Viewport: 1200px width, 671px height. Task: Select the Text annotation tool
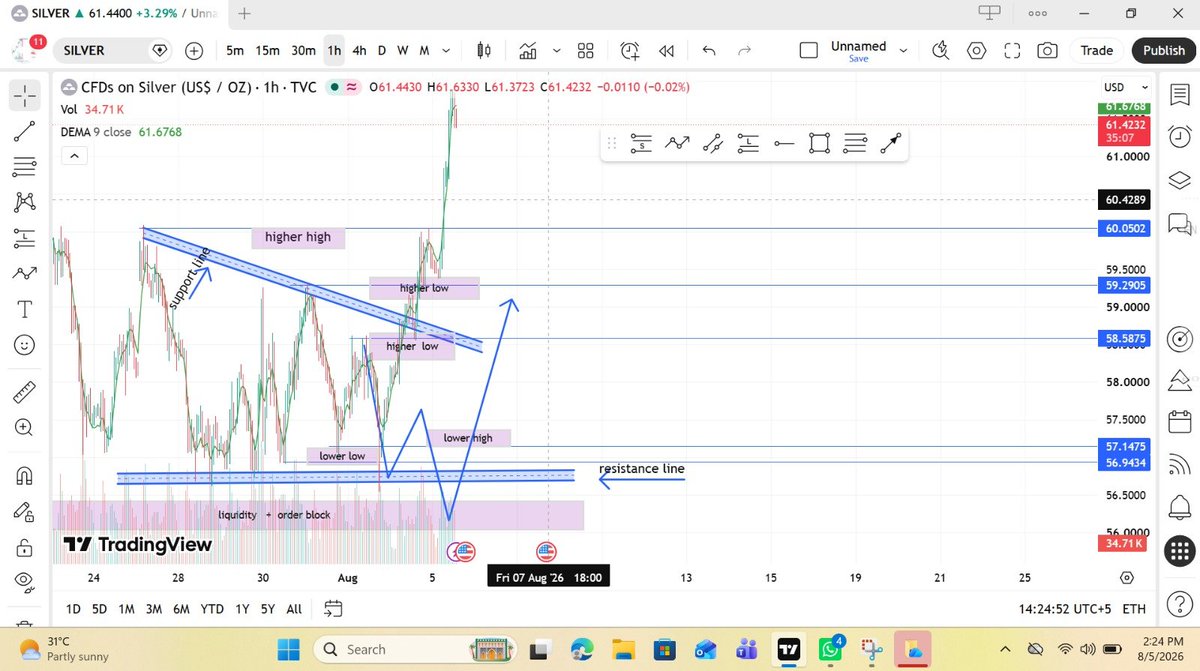click(x=25, y=308)
